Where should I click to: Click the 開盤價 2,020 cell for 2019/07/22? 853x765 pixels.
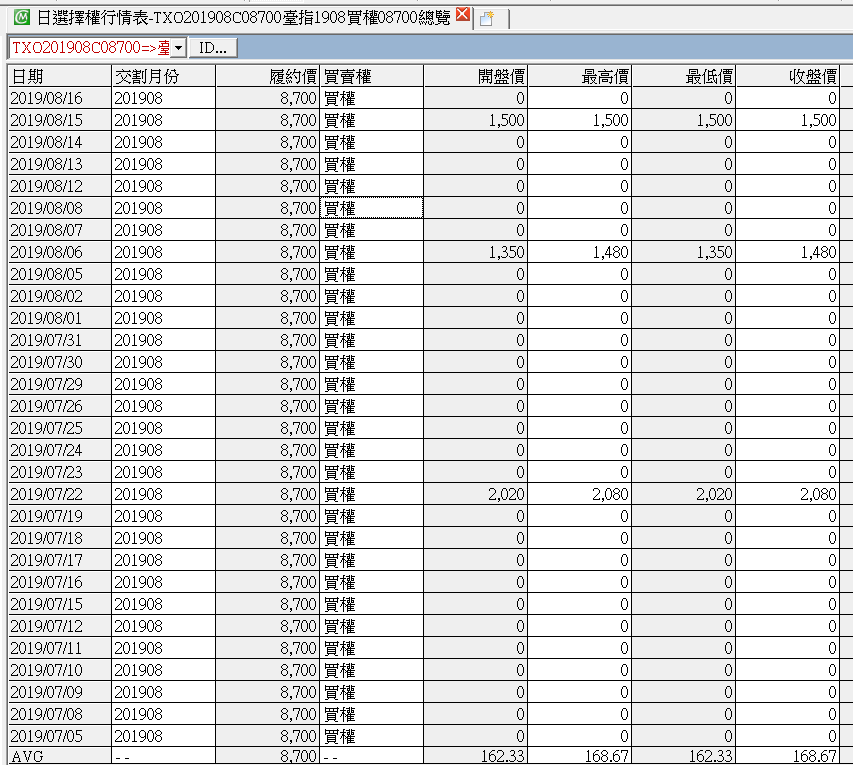point(475,495)
